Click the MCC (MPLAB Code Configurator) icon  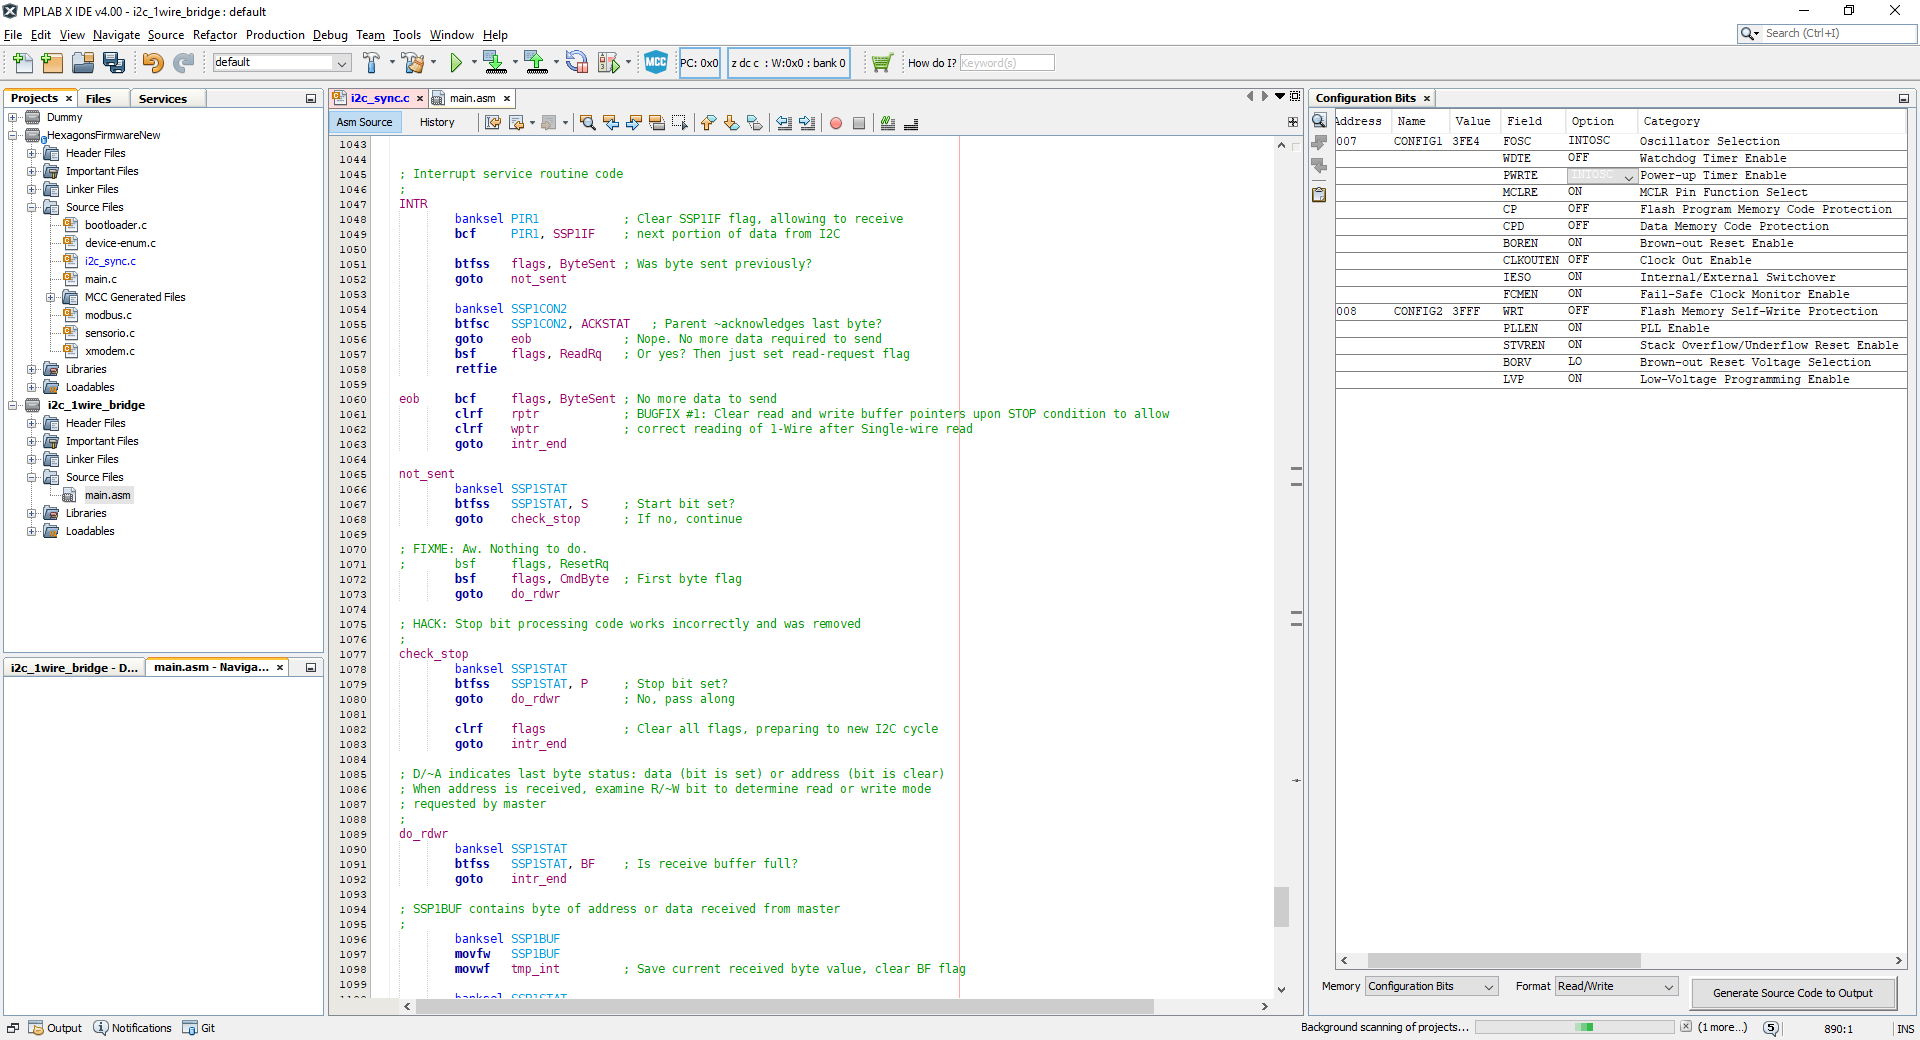pos(656,63)
